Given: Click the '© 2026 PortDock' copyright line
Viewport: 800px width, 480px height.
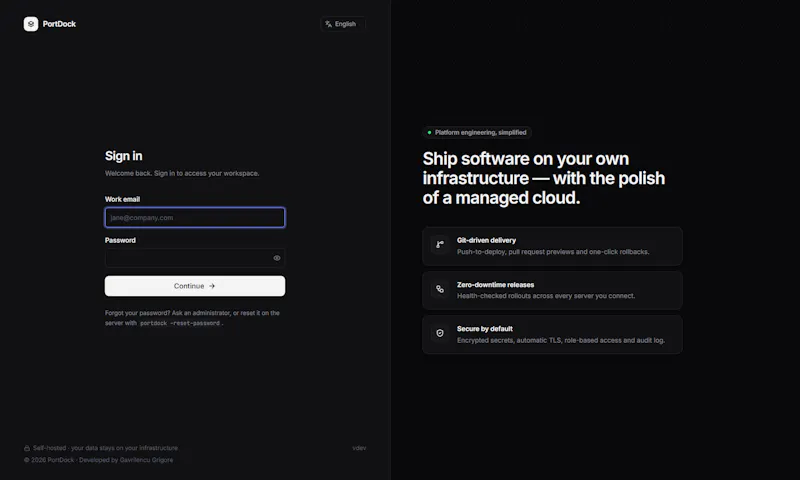Looking at the screenshot, I should tap(98, 460).
